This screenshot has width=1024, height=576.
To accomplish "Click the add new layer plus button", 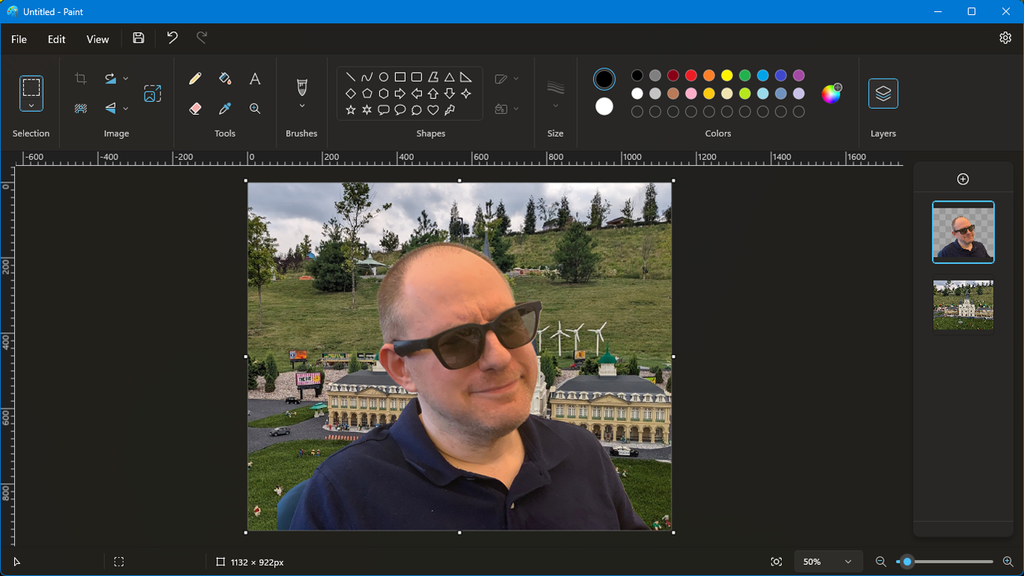I will click(963, 179).
